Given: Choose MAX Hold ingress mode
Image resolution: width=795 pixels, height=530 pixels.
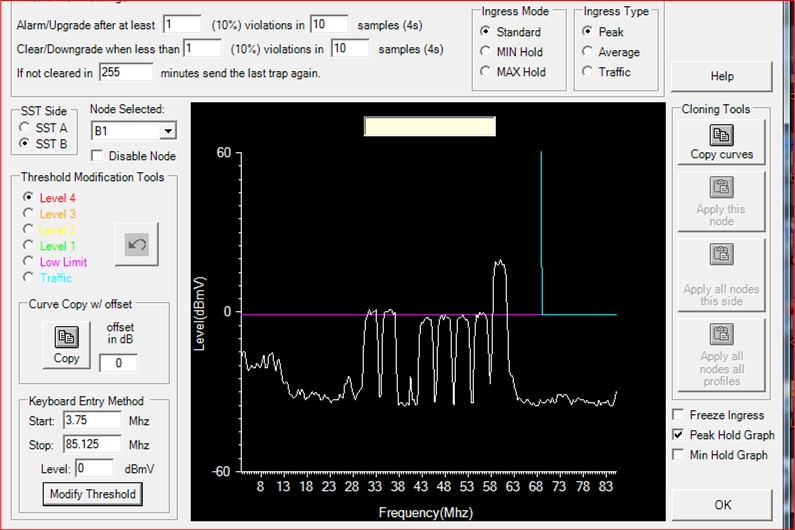Looking at the screenshot, I should [485, 72].
